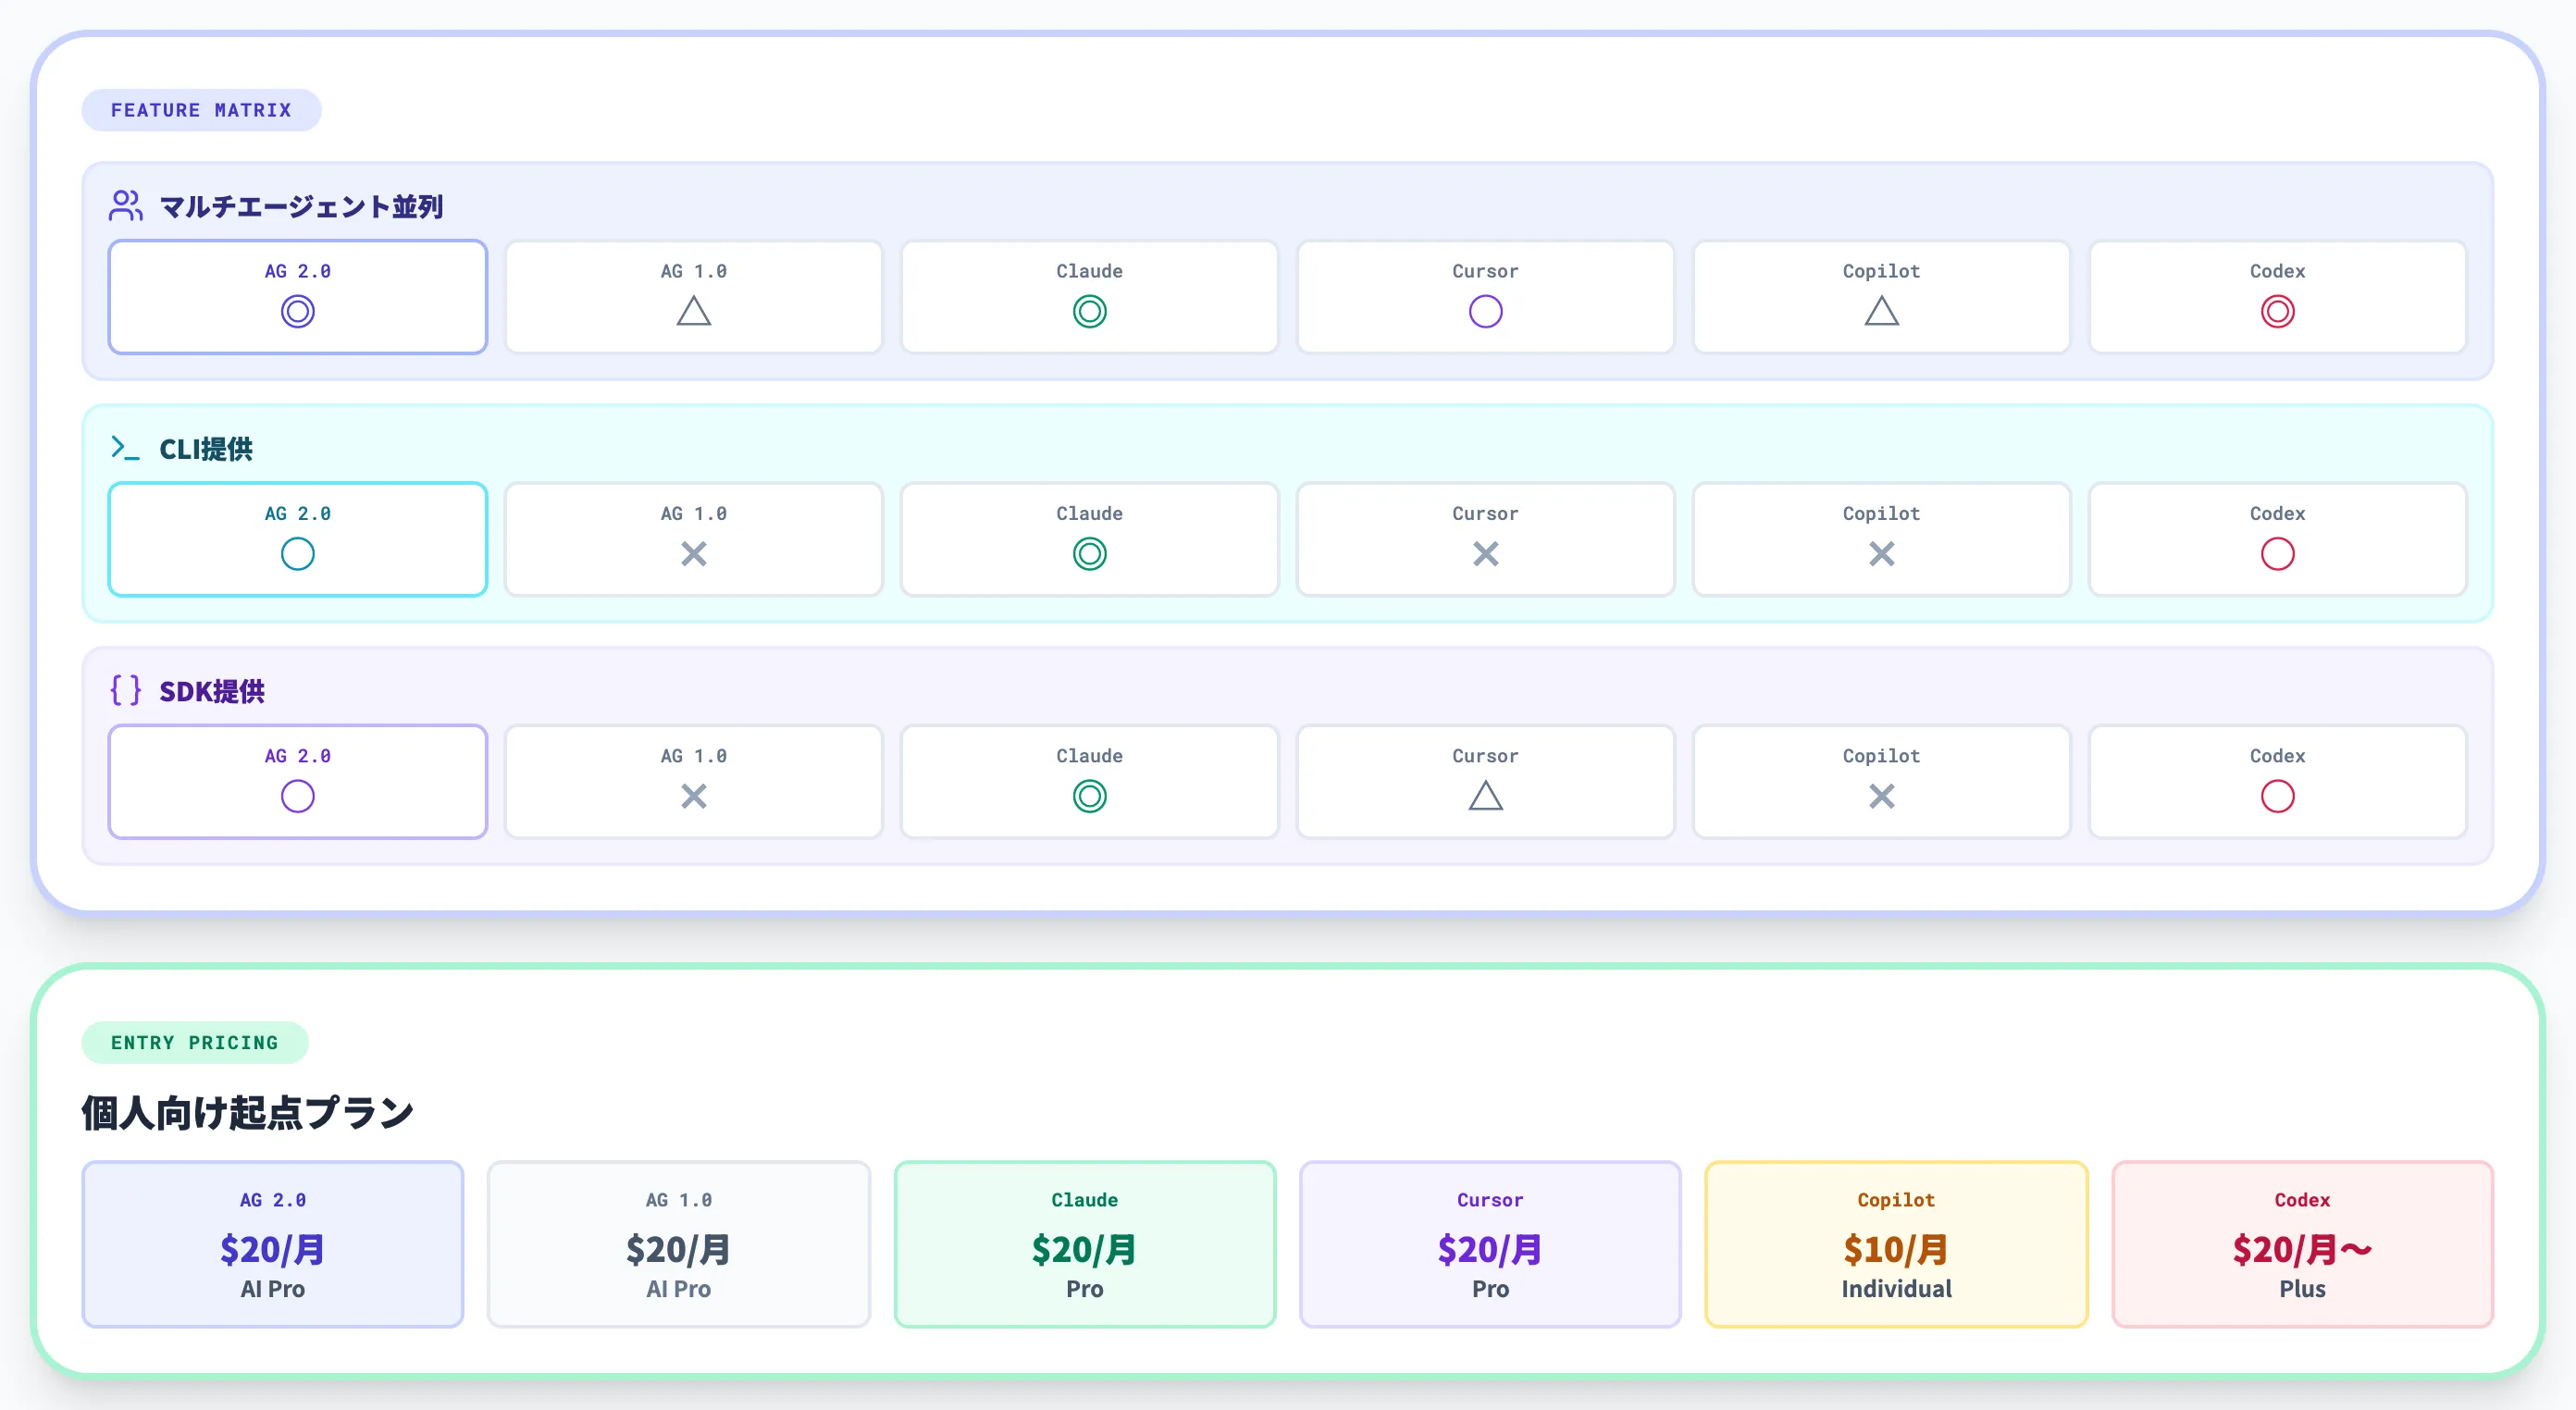Screen dimensions: 2576x1410
Task: Click AG 2.0 label in SDK提供 row
Action: tap(298, 756)
